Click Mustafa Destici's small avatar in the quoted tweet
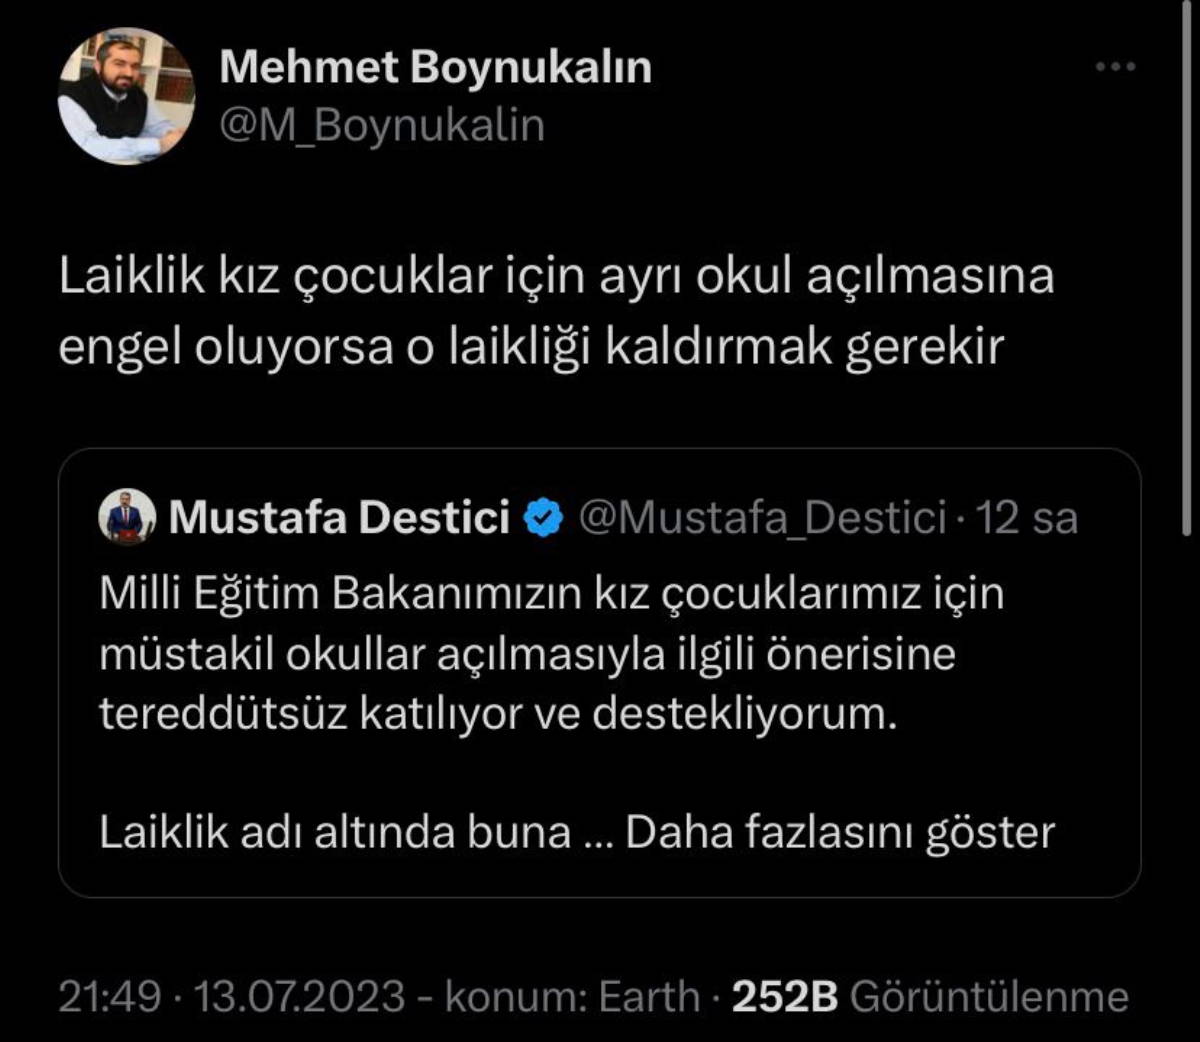Image resolution: width=1200 pixels, height=1042 pixels. point(127,518)
